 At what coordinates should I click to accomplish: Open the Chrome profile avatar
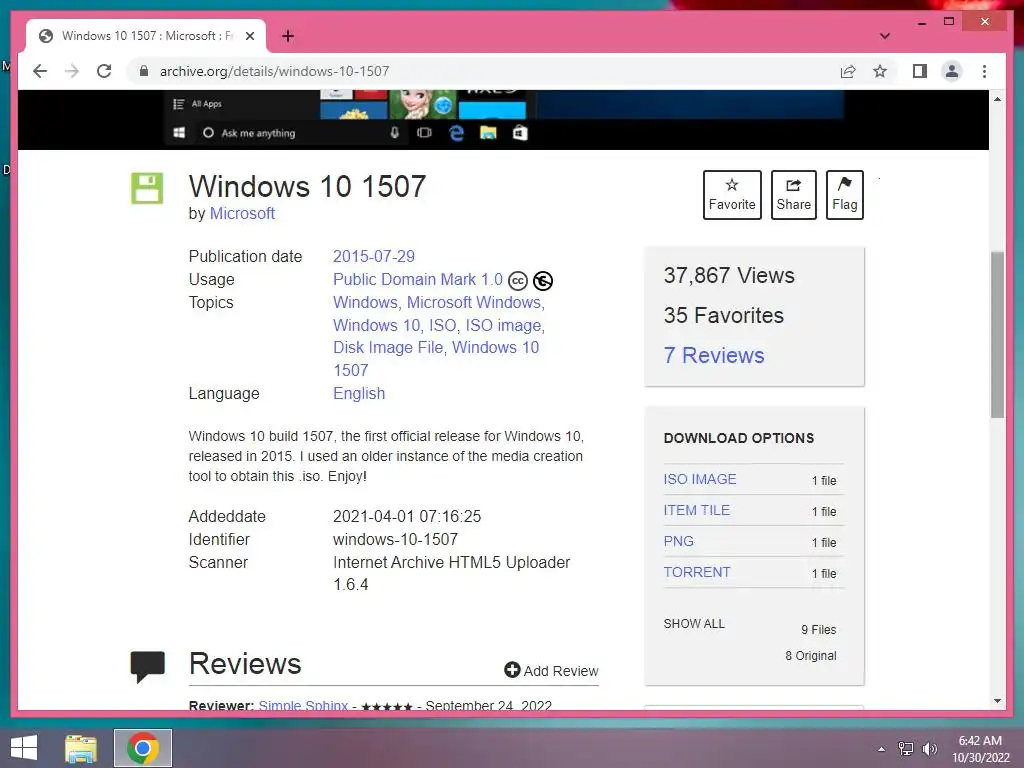point(952,71)
